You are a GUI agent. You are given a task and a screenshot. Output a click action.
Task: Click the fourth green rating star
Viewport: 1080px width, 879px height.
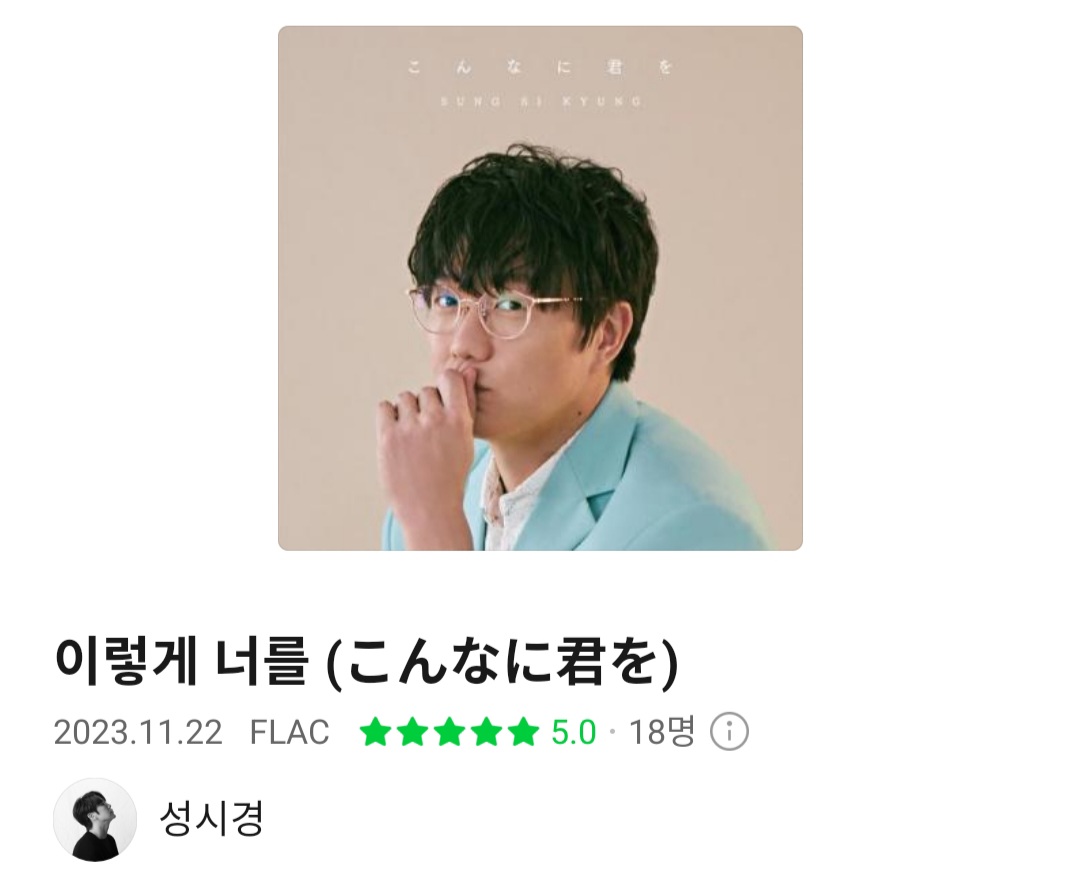486,732
